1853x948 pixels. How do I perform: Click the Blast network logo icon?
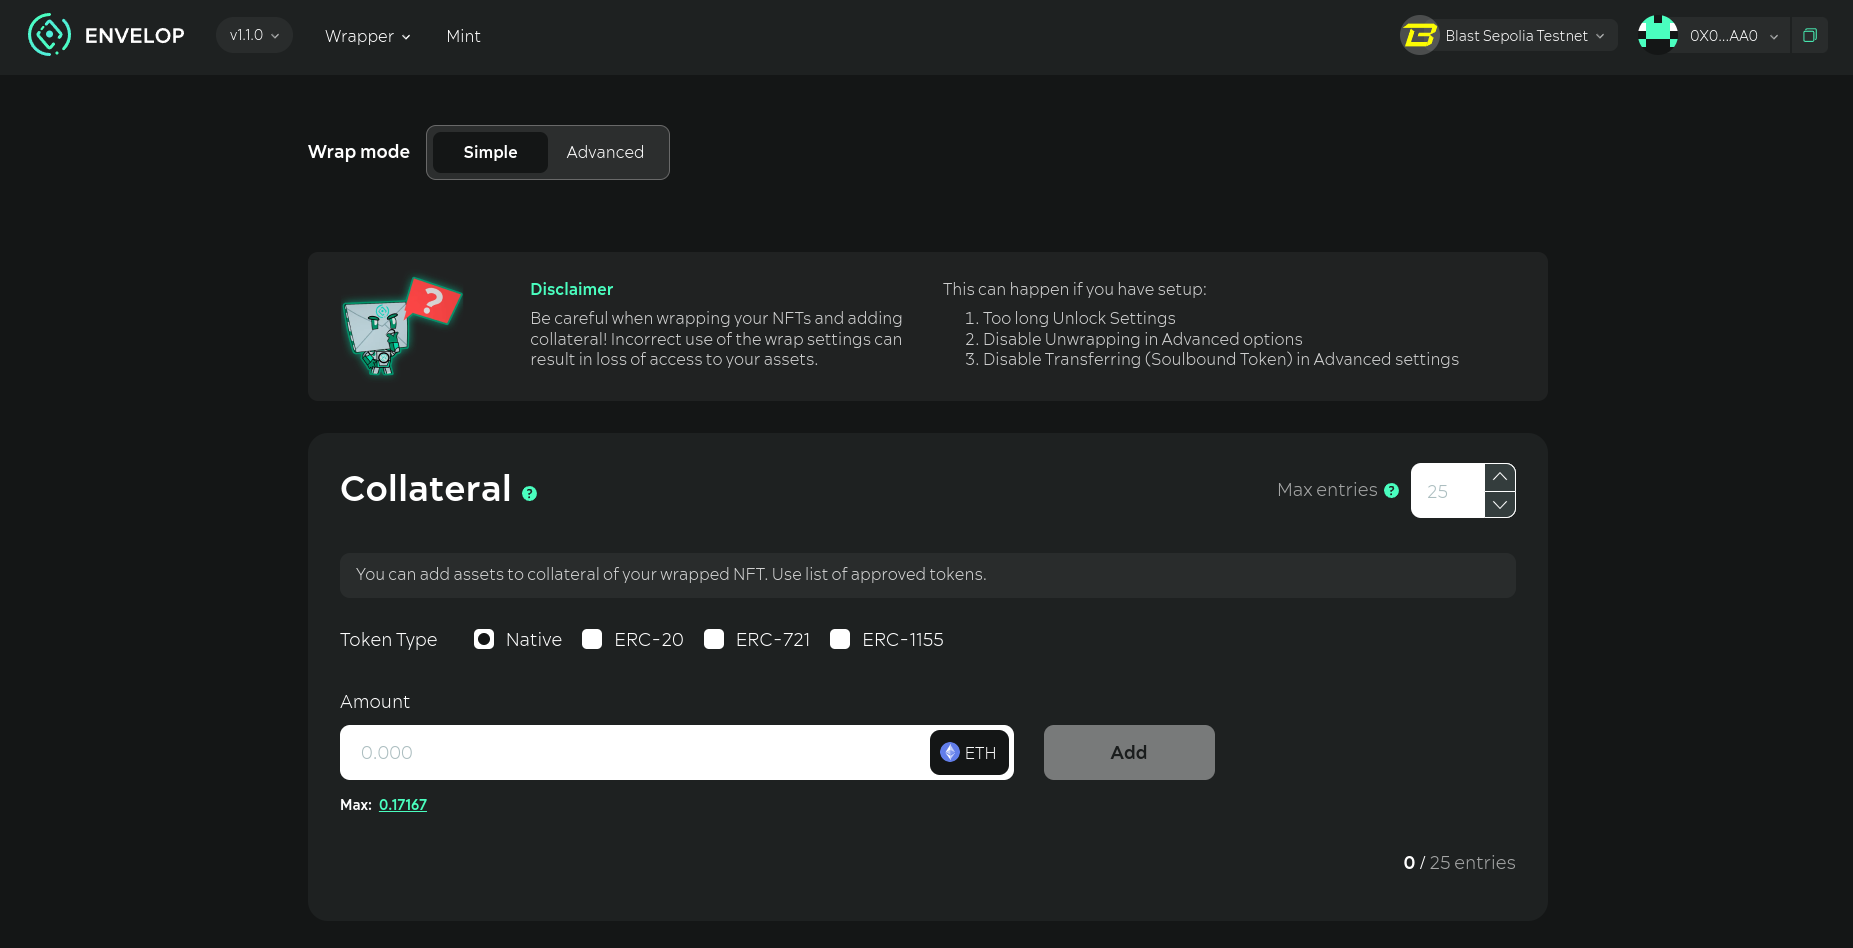(x=1419, y=36)
